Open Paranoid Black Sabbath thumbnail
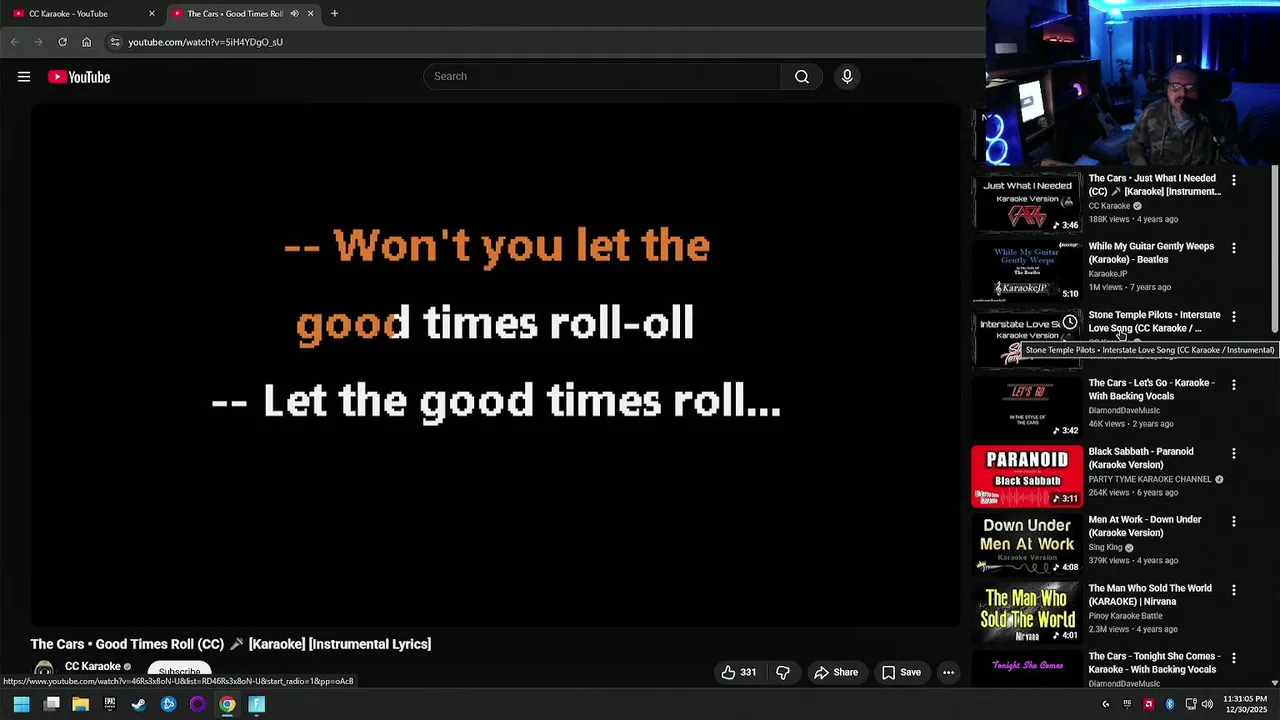Image resolution: width=1280 pixels, height=720 pixels. (x=1027, y=476)
